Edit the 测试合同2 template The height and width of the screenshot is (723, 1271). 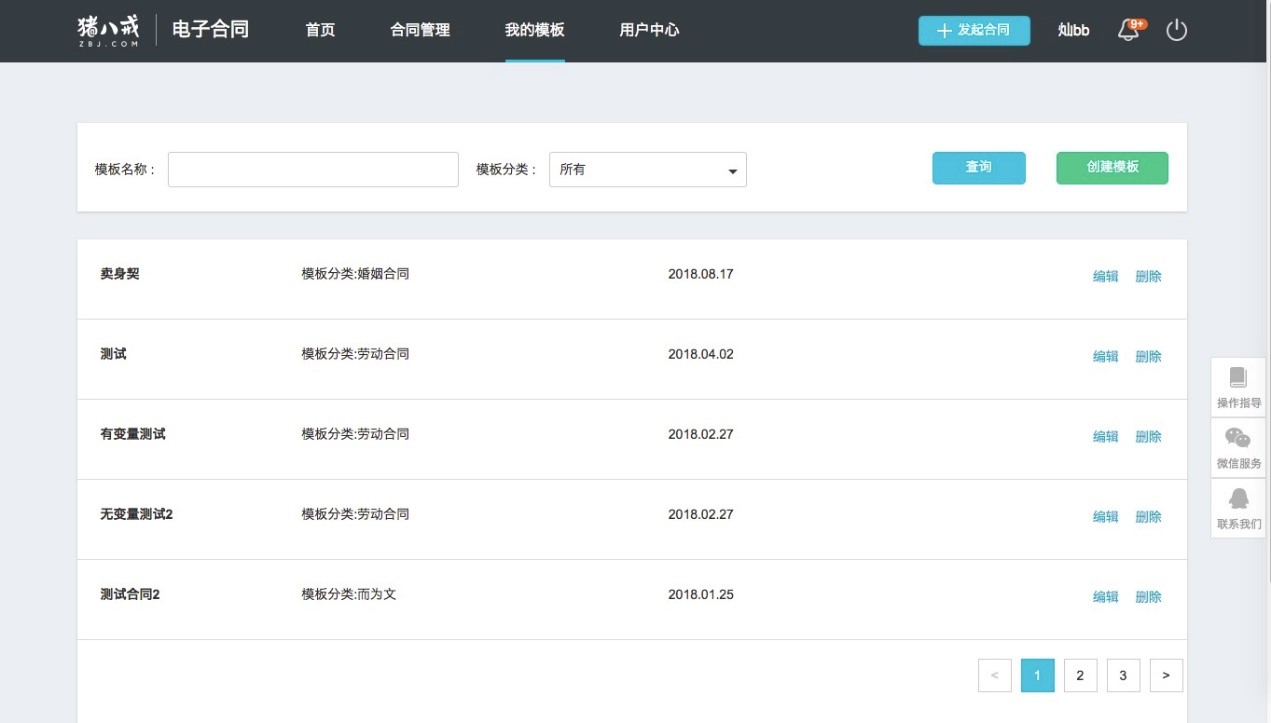click(1105, 596)
